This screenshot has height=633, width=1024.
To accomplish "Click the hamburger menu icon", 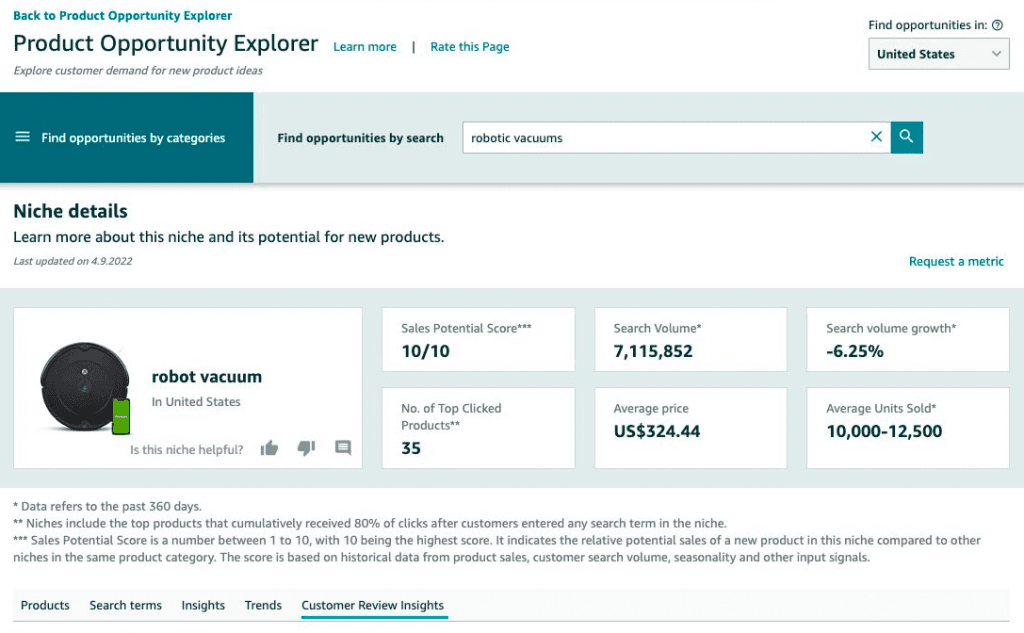I will tap(23, 137).
